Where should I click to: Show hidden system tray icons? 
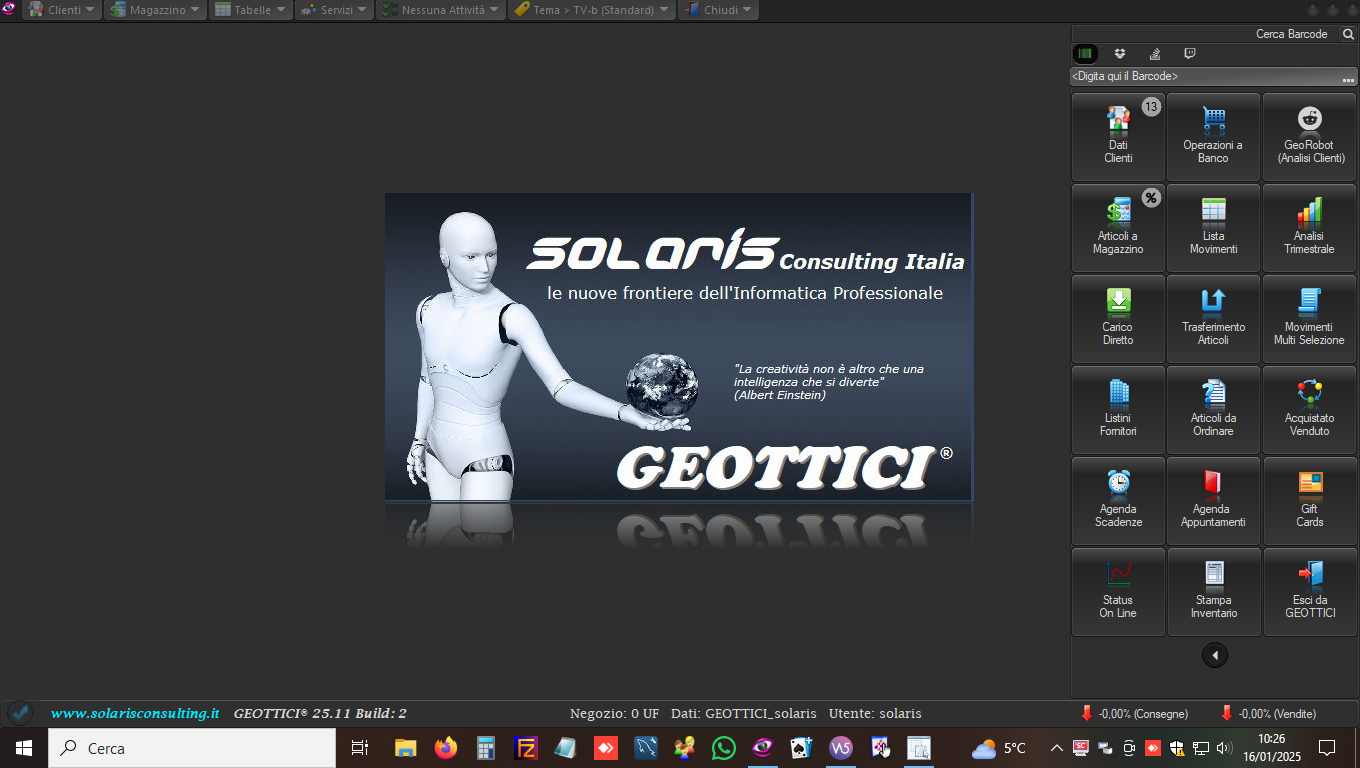[x=1056, y=748]
